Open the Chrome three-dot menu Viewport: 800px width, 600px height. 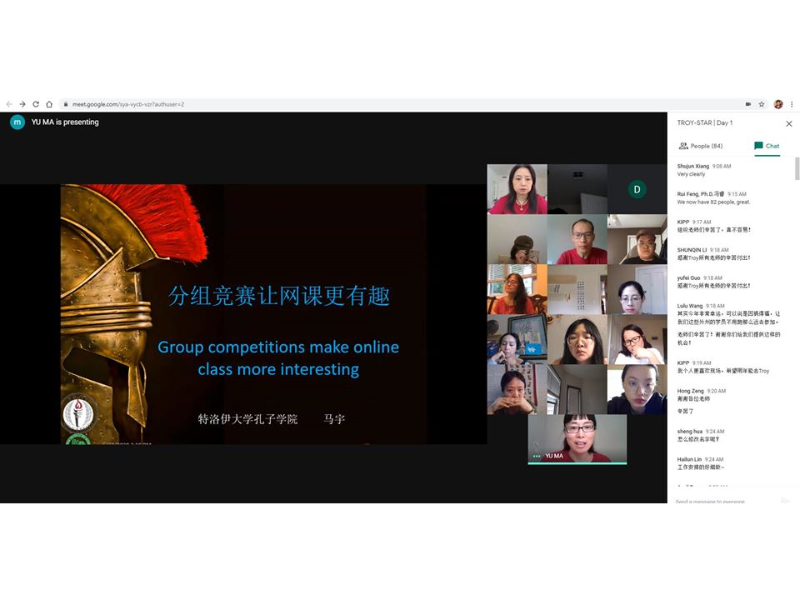coord(792,104)
